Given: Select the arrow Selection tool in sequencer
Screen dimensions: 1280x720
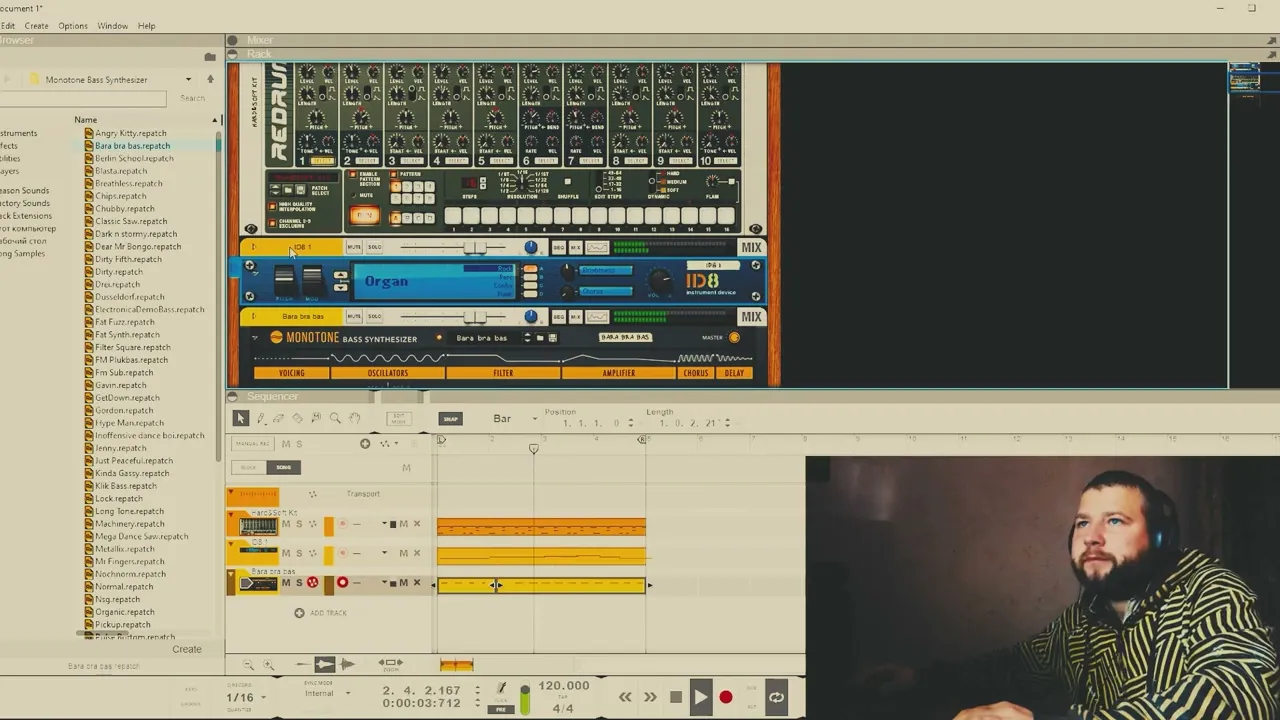Looking at the screenshot, I should [x=240, y=418].
